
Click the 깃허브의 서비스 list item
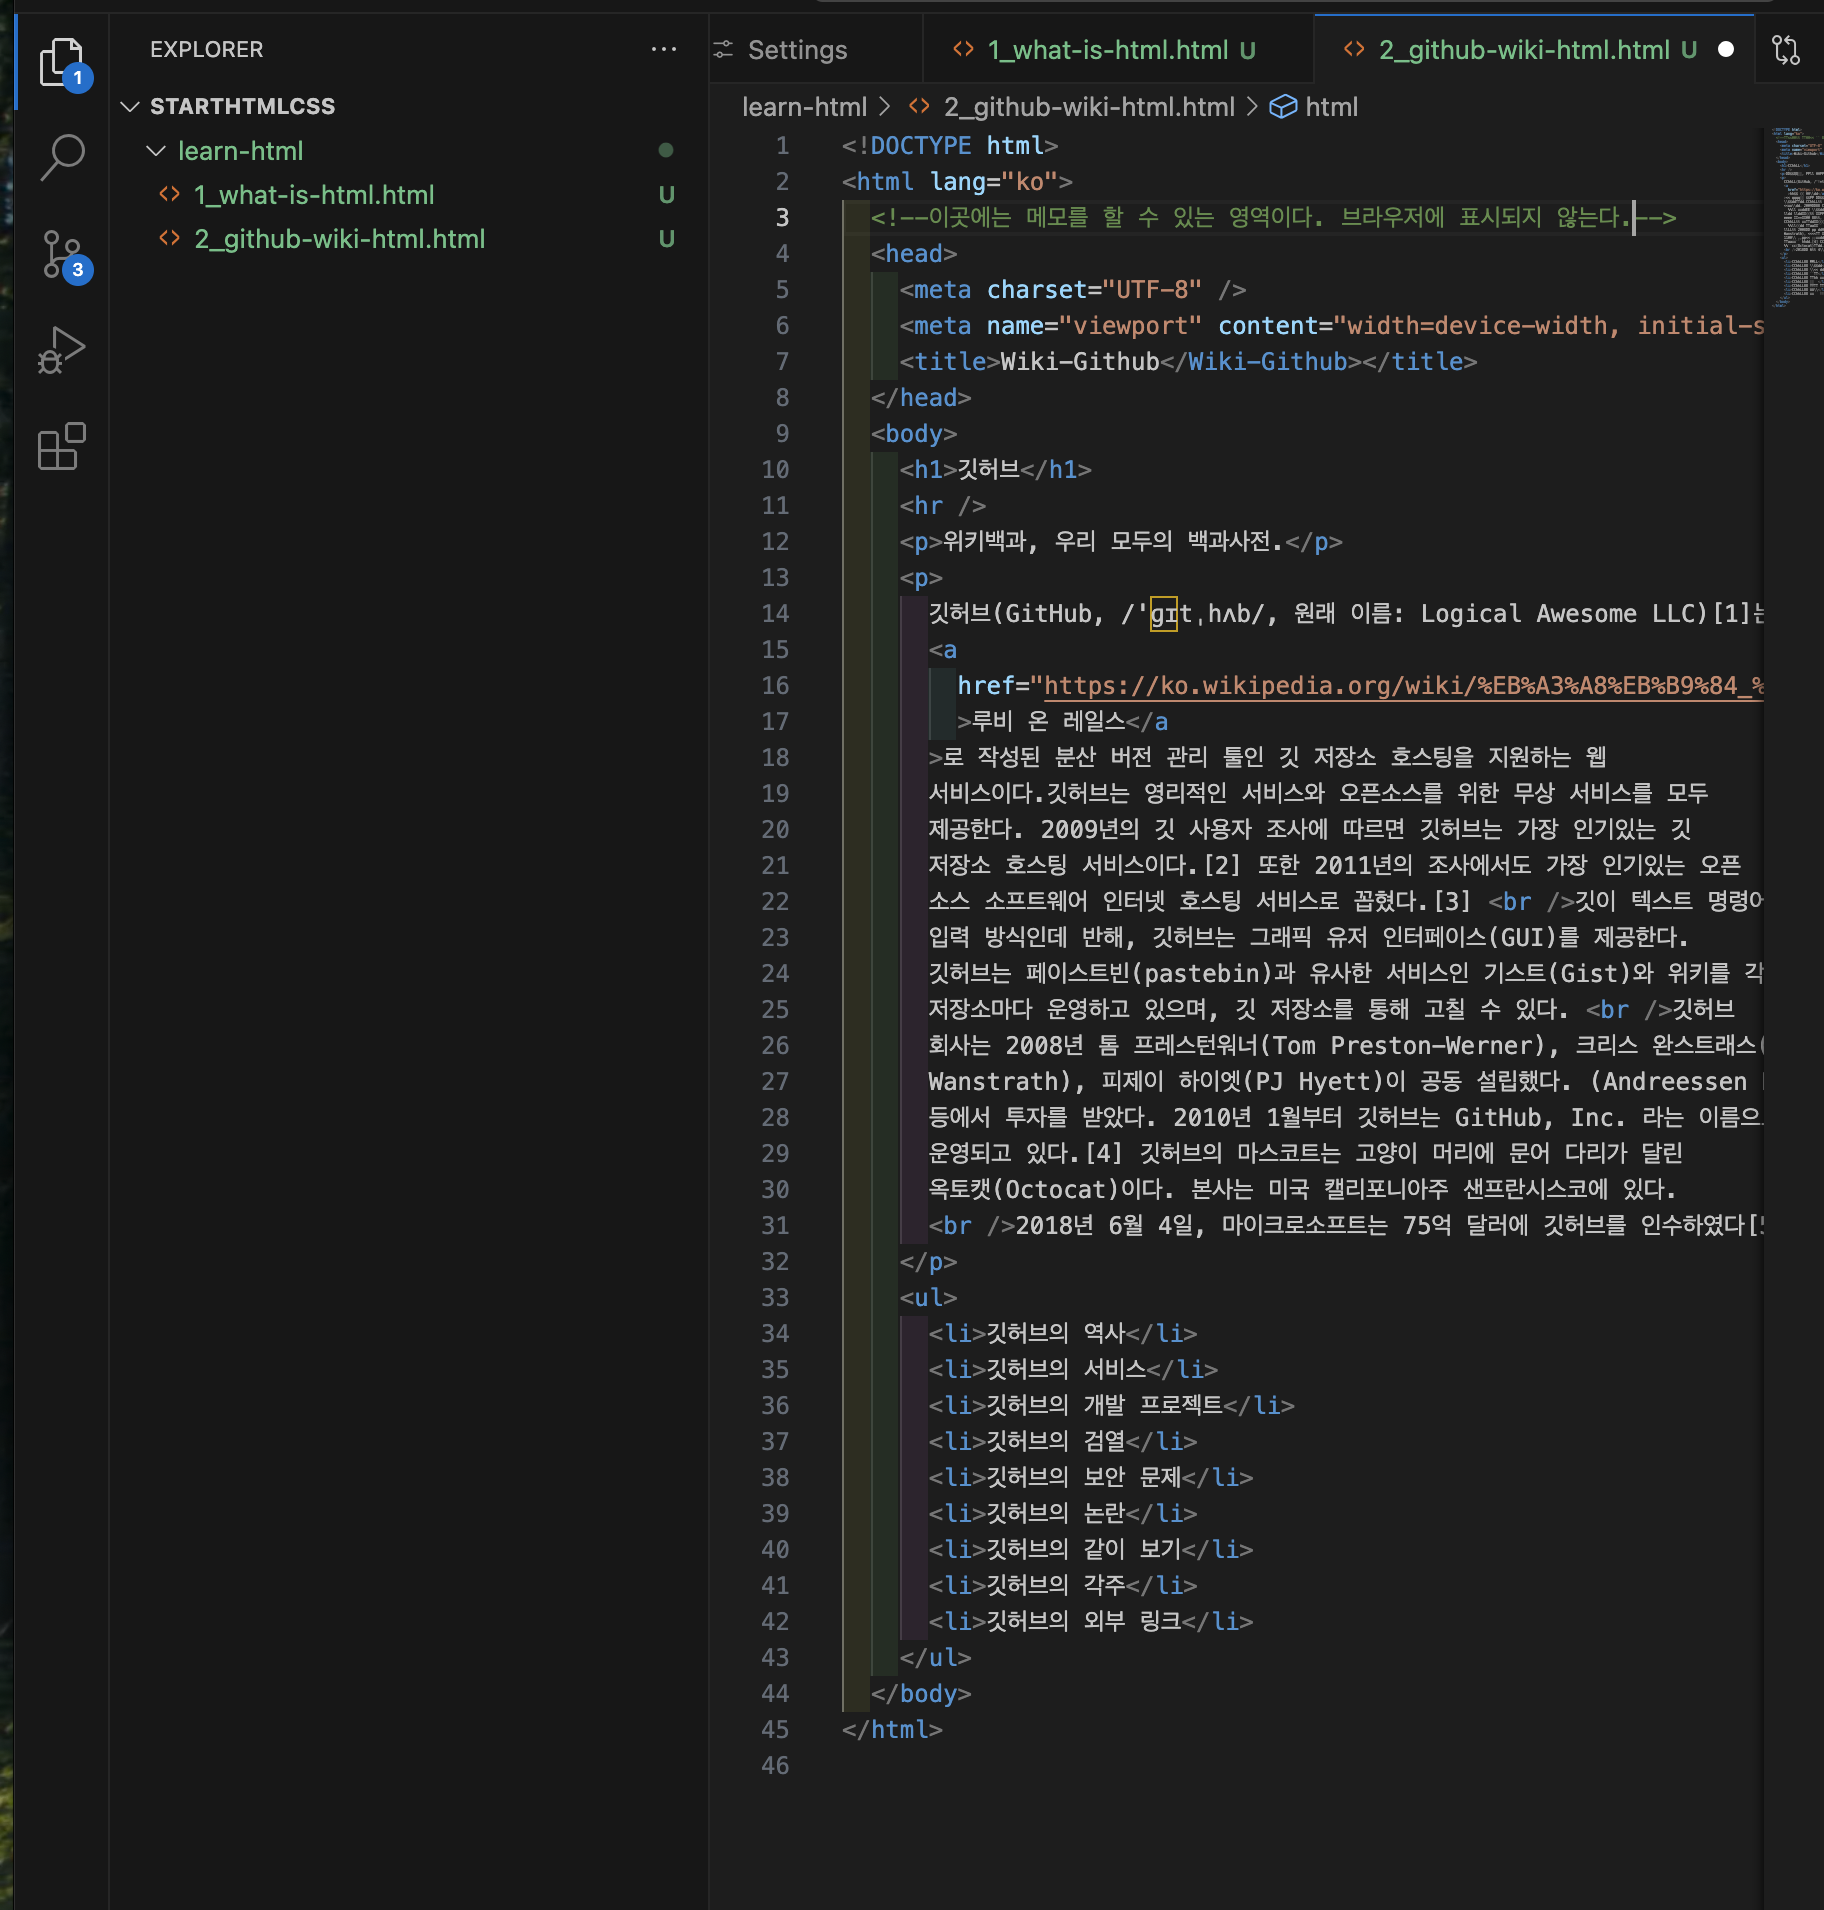coord(1073,1369)
